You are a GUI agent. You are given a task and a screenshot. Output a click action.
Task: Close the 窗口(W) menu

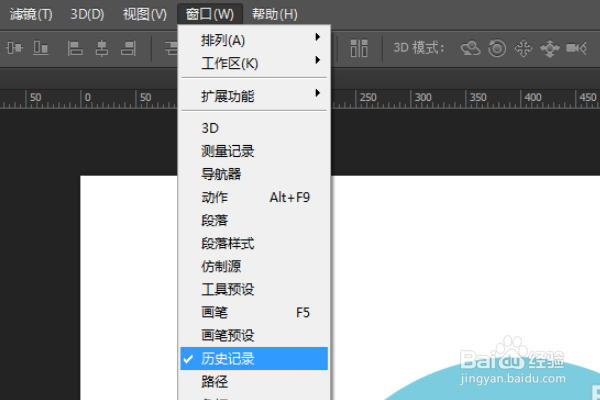210,15
